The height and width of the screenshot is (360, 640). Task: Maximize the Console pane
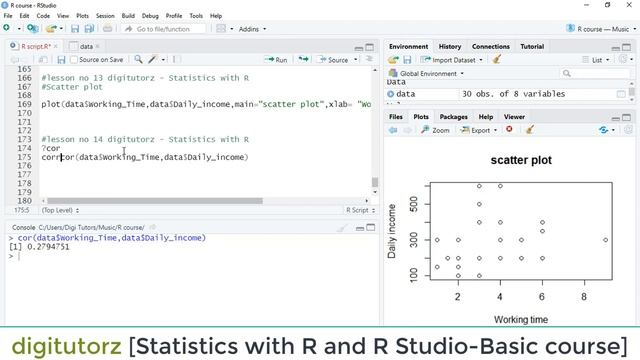tap(370, 227)
